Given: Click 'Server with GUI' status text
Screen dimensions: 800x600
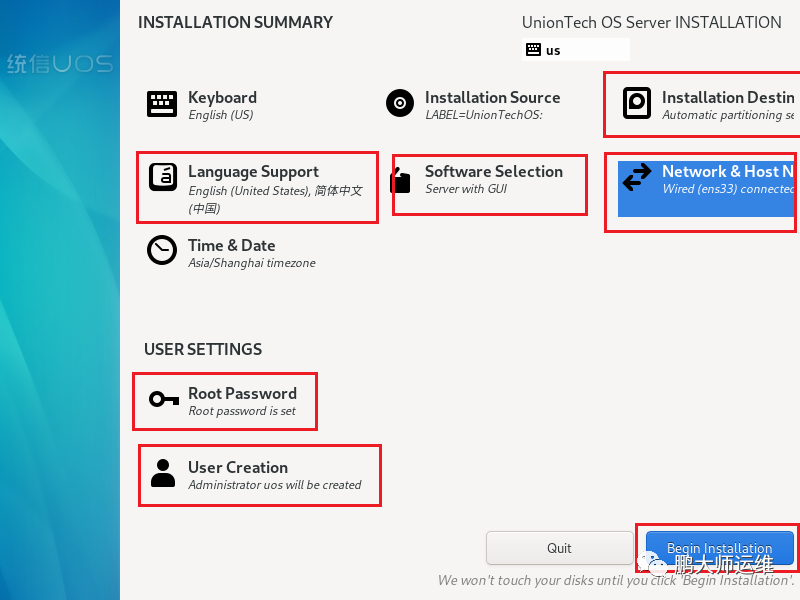Looking at the screenshot, I should click(x=466, y=189).
